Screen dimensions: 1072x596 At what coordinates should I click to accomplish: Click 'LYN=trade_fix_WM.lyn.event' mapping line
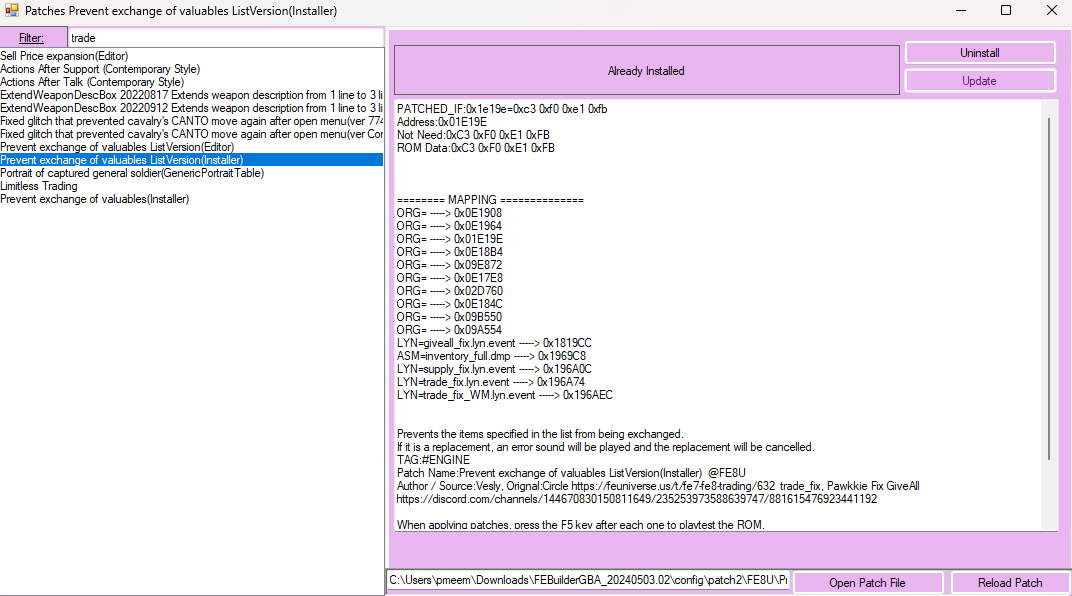tap(505, 395)
